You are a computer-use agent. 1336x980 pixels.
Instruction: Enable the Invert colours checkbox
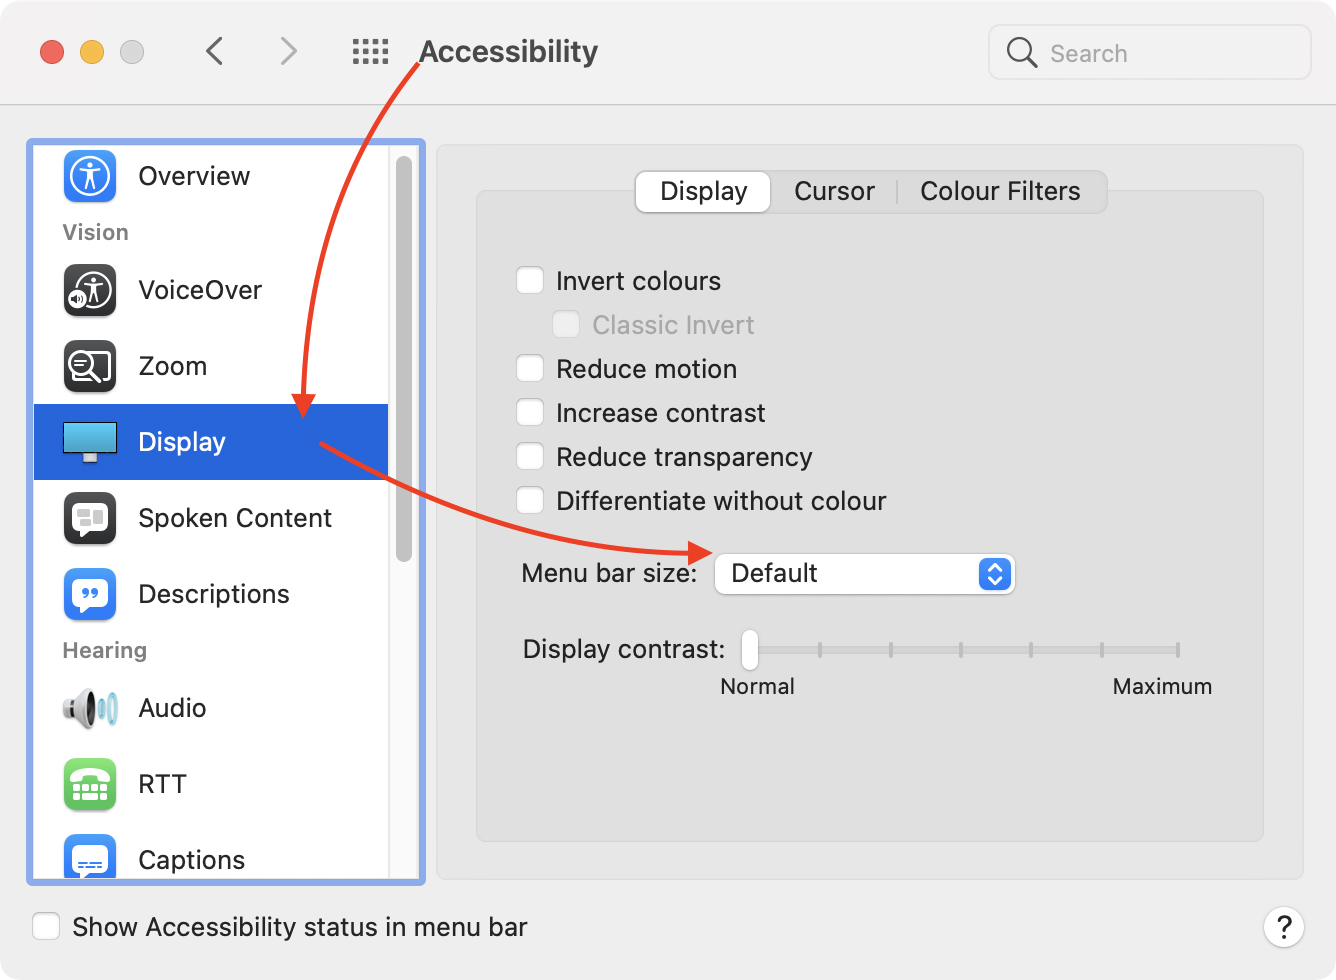click(530, 281)
